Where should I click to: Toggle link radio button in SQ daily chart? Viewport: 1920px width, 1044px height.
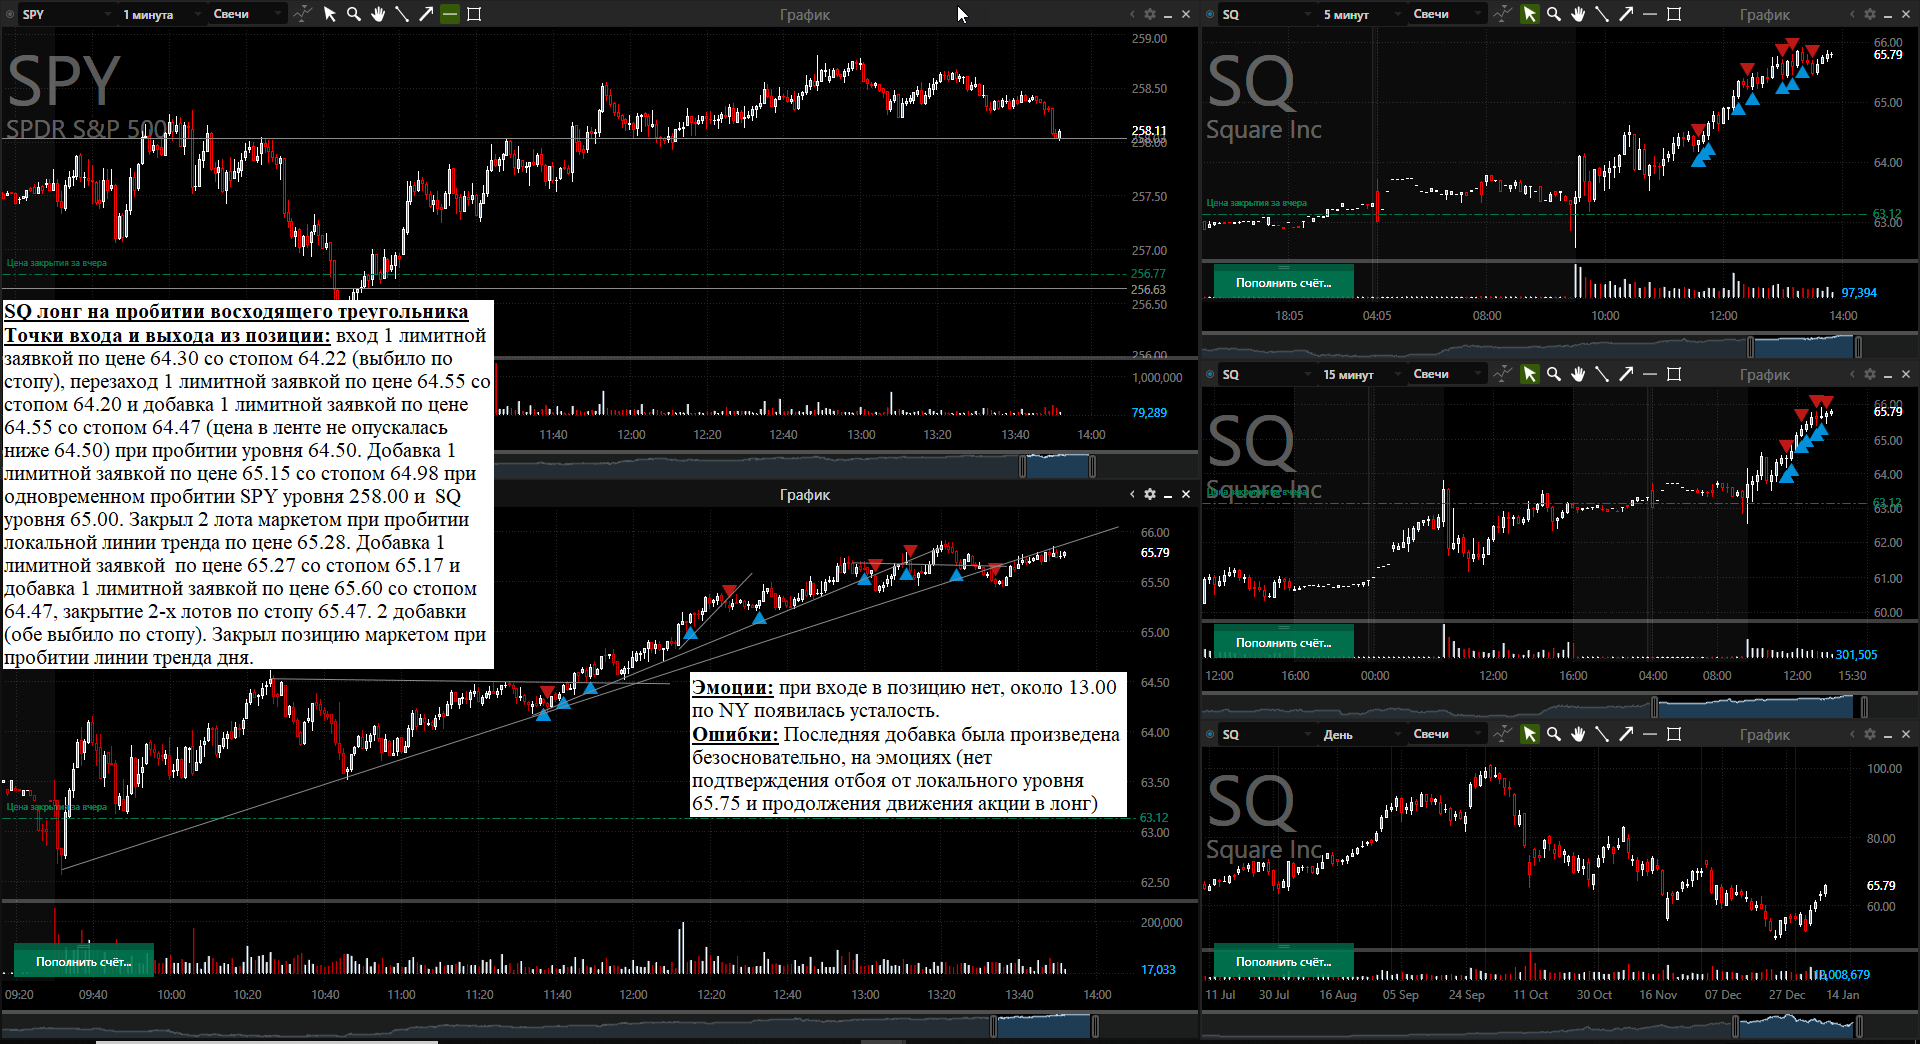point(1211,734)
